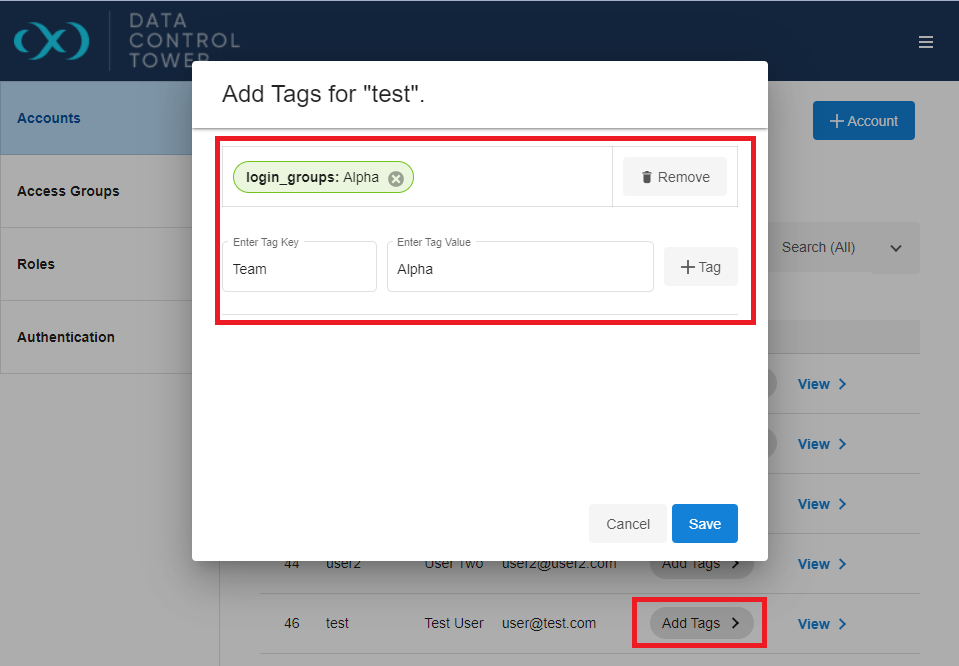Screen dimensions: 959x666
Task: Save the tags
Action: pyautogui.click(x=705, y=524)
